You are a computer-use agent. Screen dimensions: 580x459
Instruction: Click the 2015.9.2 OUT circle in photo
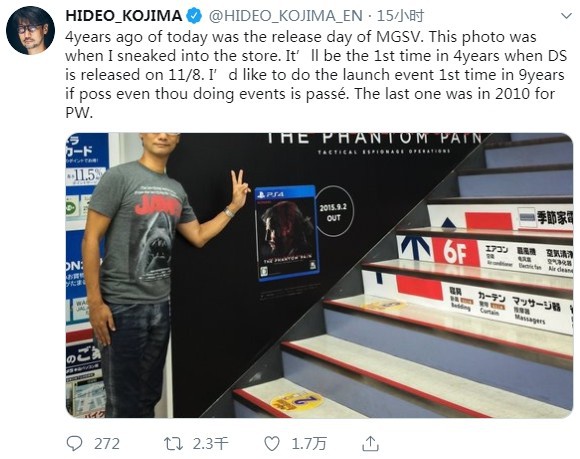(x=334, y=212)
